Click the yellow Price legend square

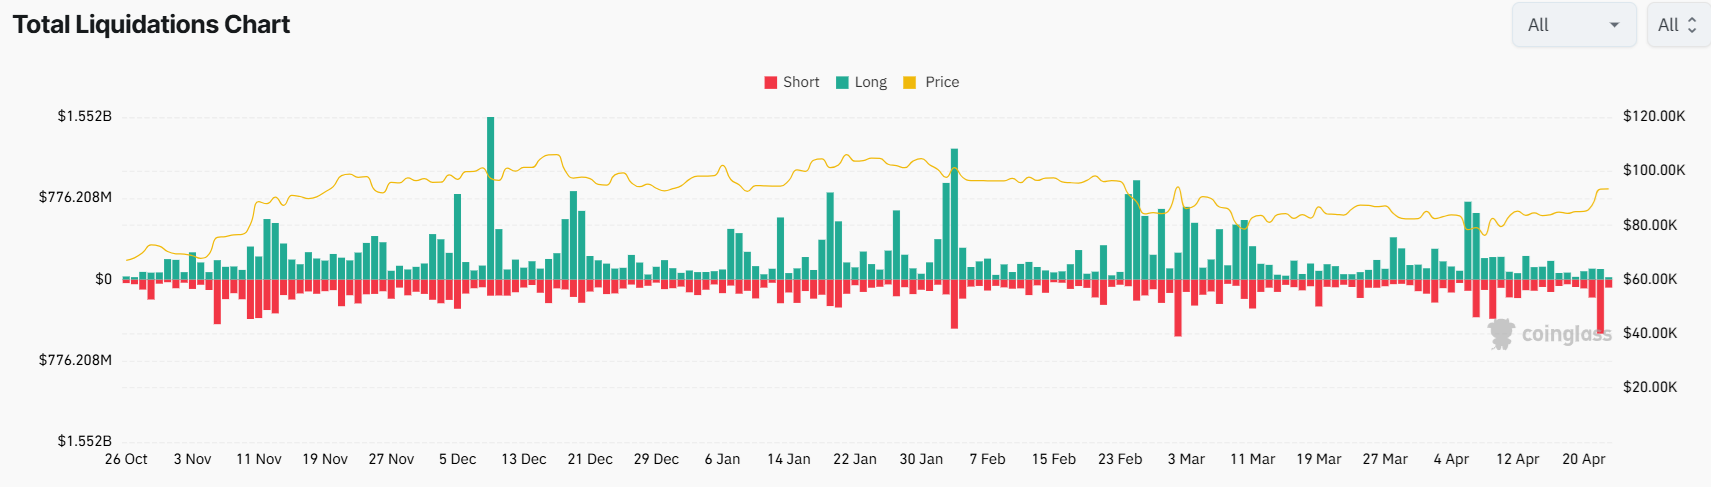(x=909, y=83)
